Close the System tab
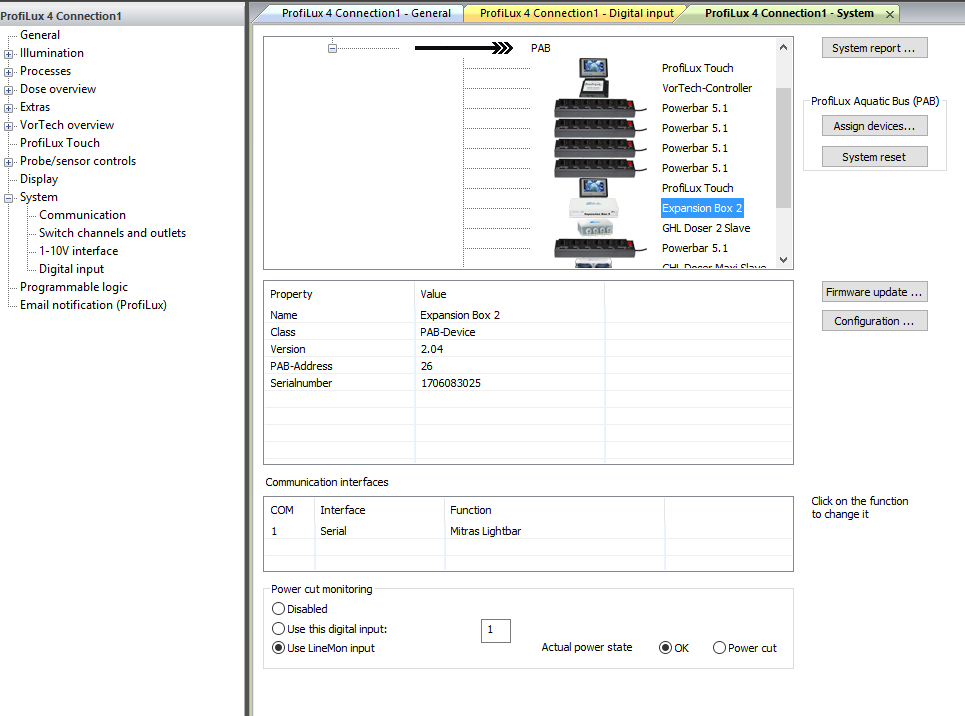Image resolution: width=965 pixels, height=716 pixels. click(890, 14)
